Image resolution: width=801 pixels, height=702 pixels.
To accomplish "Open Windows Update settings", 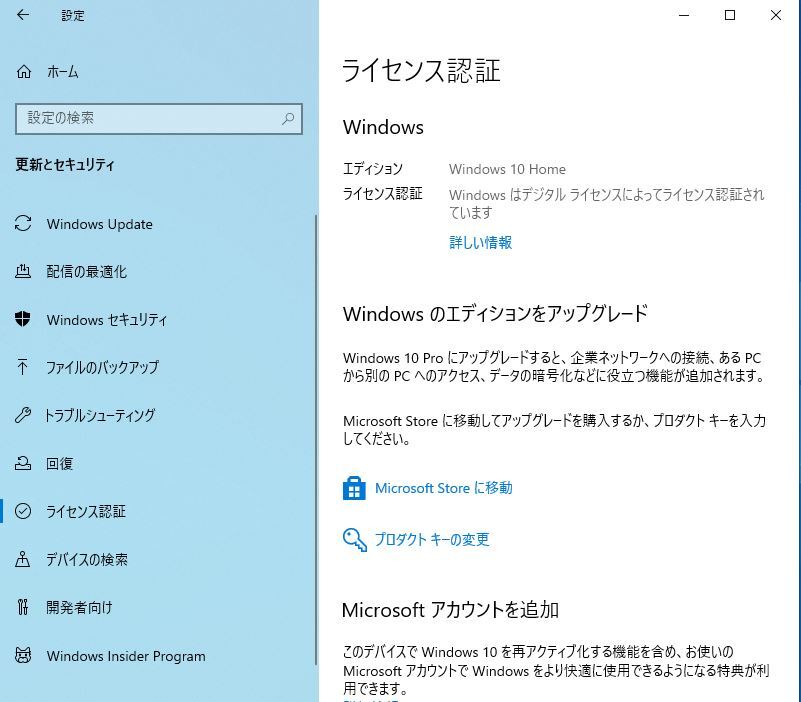I will (100, 224).
